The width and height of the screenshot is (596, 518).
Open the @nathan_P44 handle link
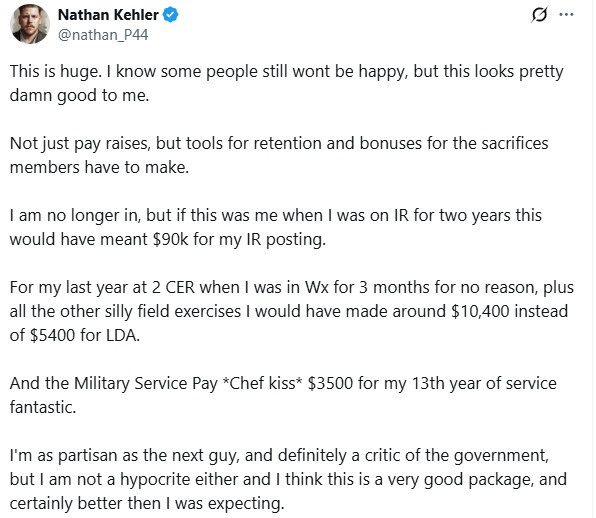(x=103, y=35)
